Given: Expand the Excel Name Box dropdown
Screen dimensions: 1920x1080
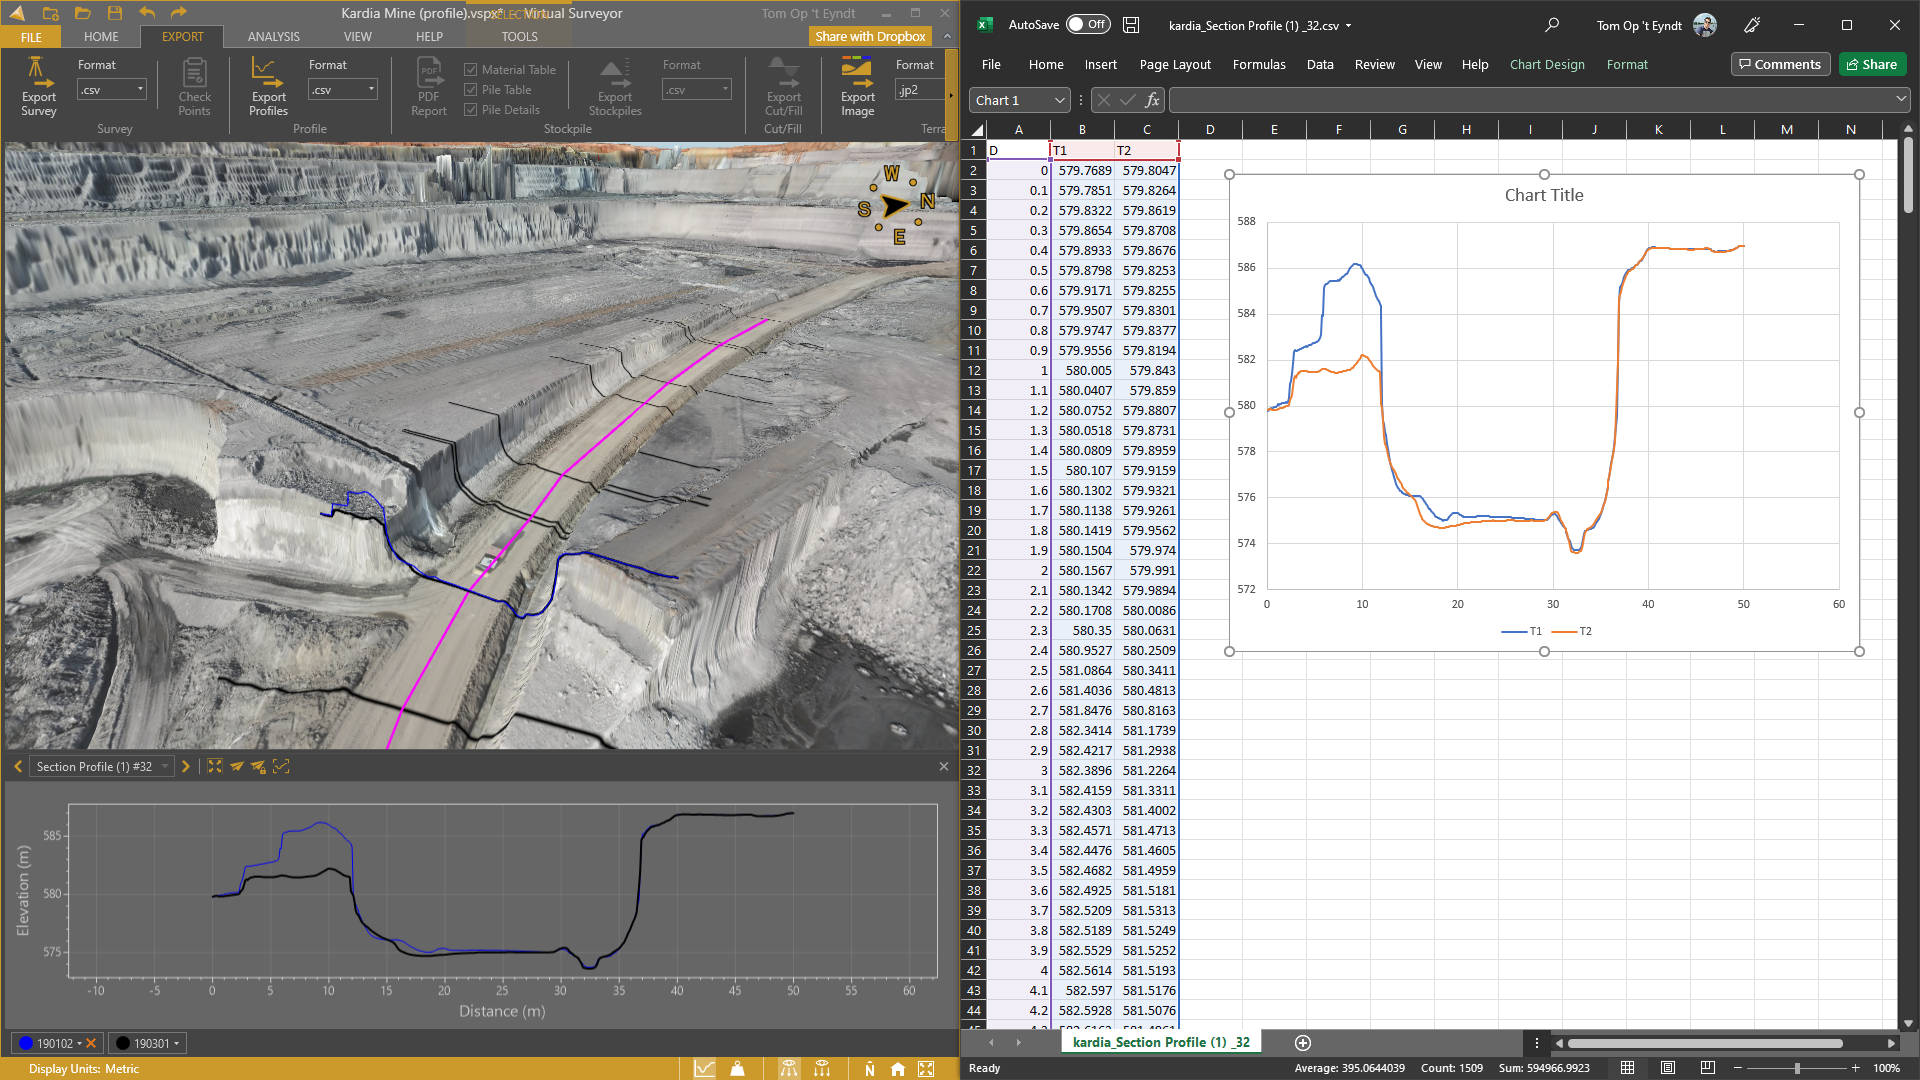Looking at the screenshot, I should [x=1059, y=100].
